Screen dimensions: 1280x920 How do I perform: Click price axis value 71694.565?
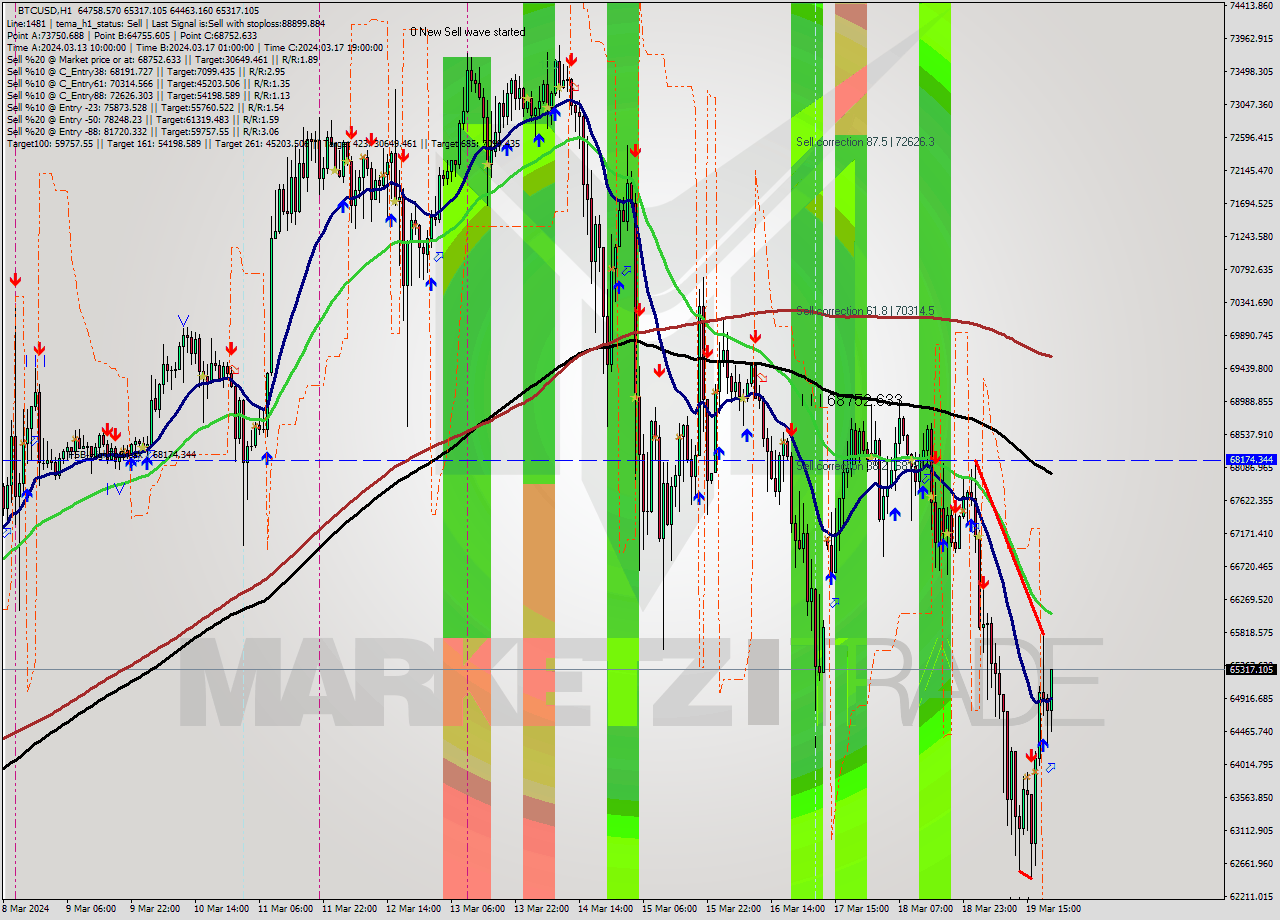(1250, 203)
